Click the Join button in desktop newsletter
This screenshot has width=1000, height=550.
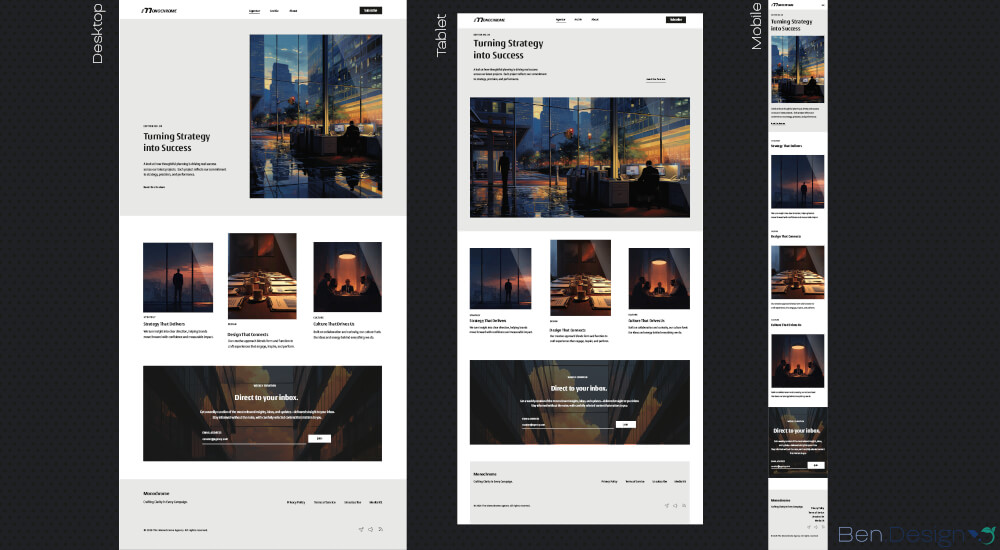[320, 438]
